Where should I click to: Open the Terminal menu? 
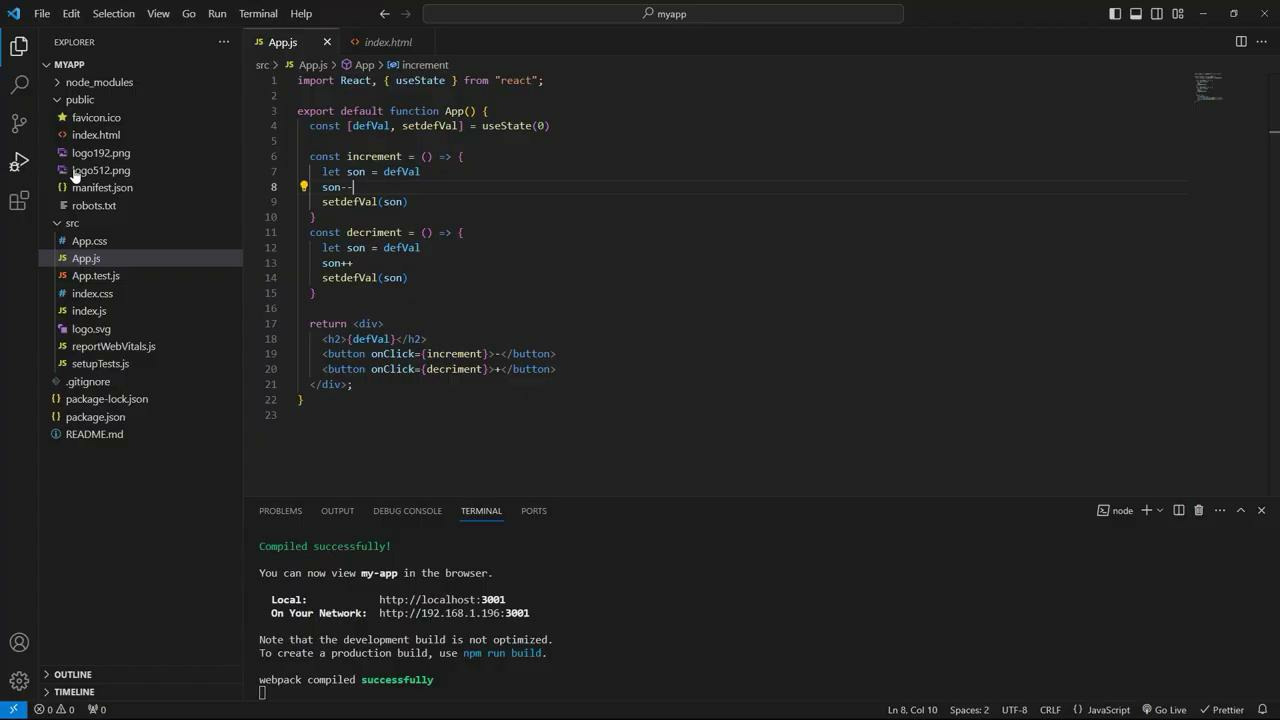257,13
